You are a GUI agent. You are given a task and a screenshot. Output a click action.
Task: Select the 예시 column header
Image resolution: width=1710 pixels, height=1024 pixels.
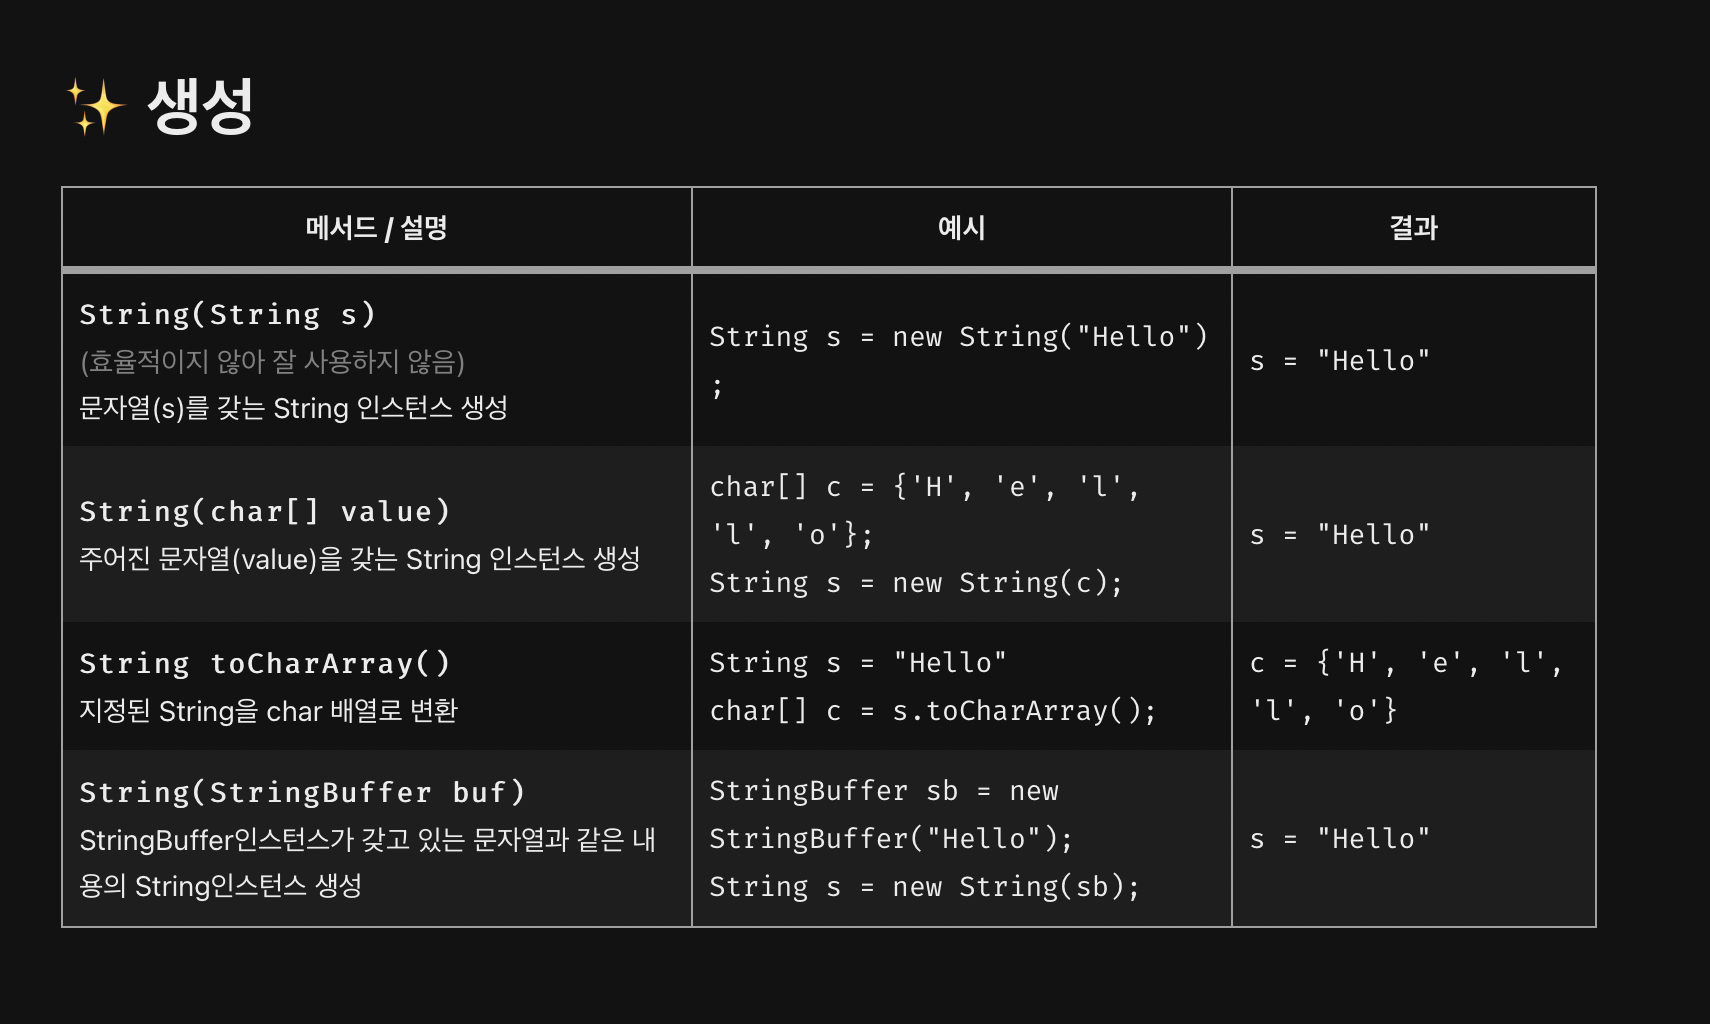[x=961, y=228]
